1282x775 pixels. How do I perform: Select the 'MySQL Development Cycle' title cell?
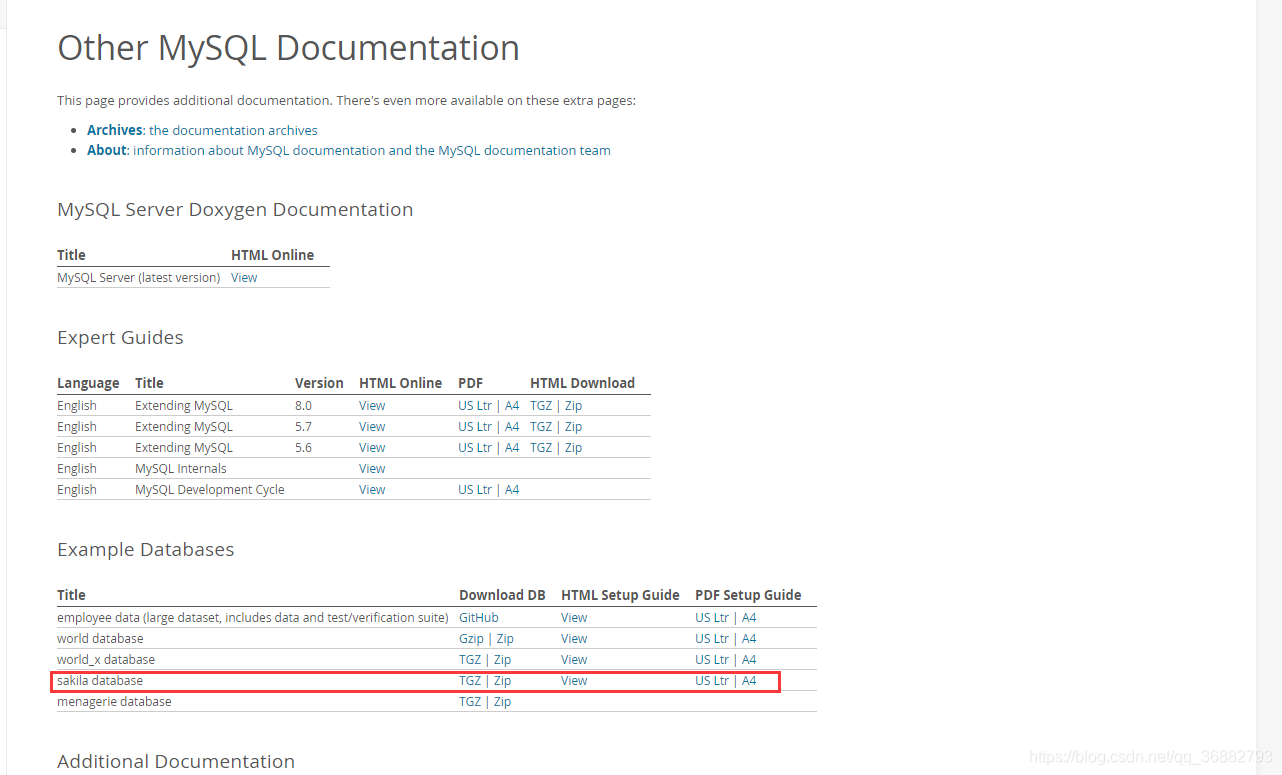pos(210,490)
